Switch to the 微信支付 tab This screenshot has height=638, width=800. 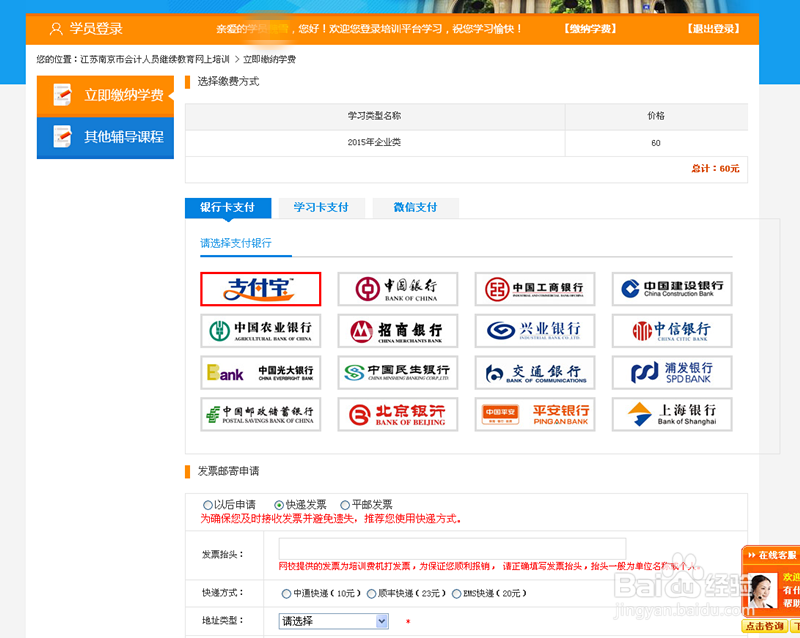[415, 207]
